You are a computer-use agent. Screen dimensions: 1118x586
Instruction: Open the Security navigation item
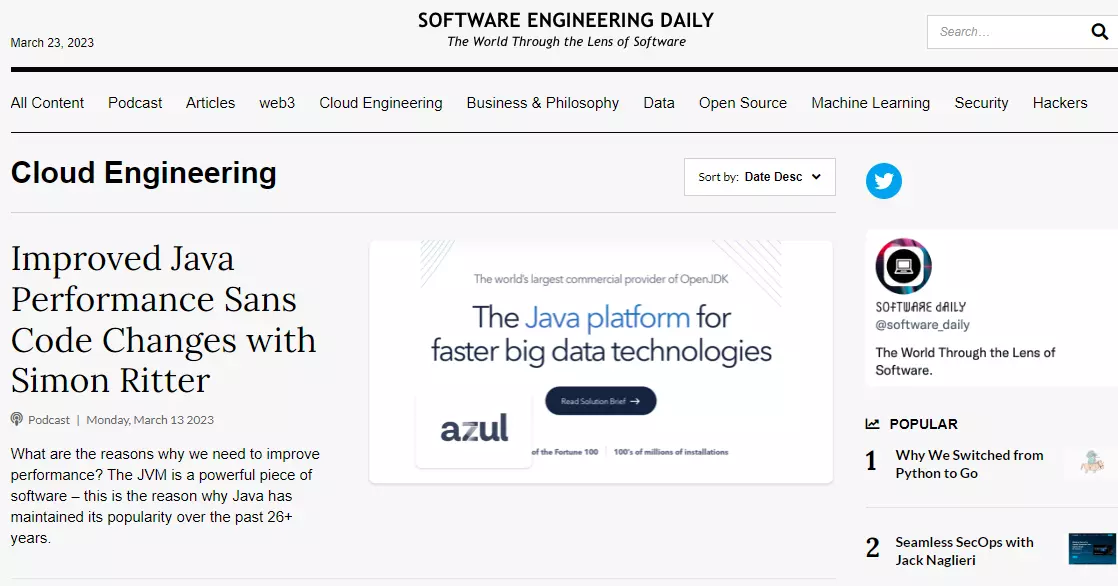coord(981,102)
